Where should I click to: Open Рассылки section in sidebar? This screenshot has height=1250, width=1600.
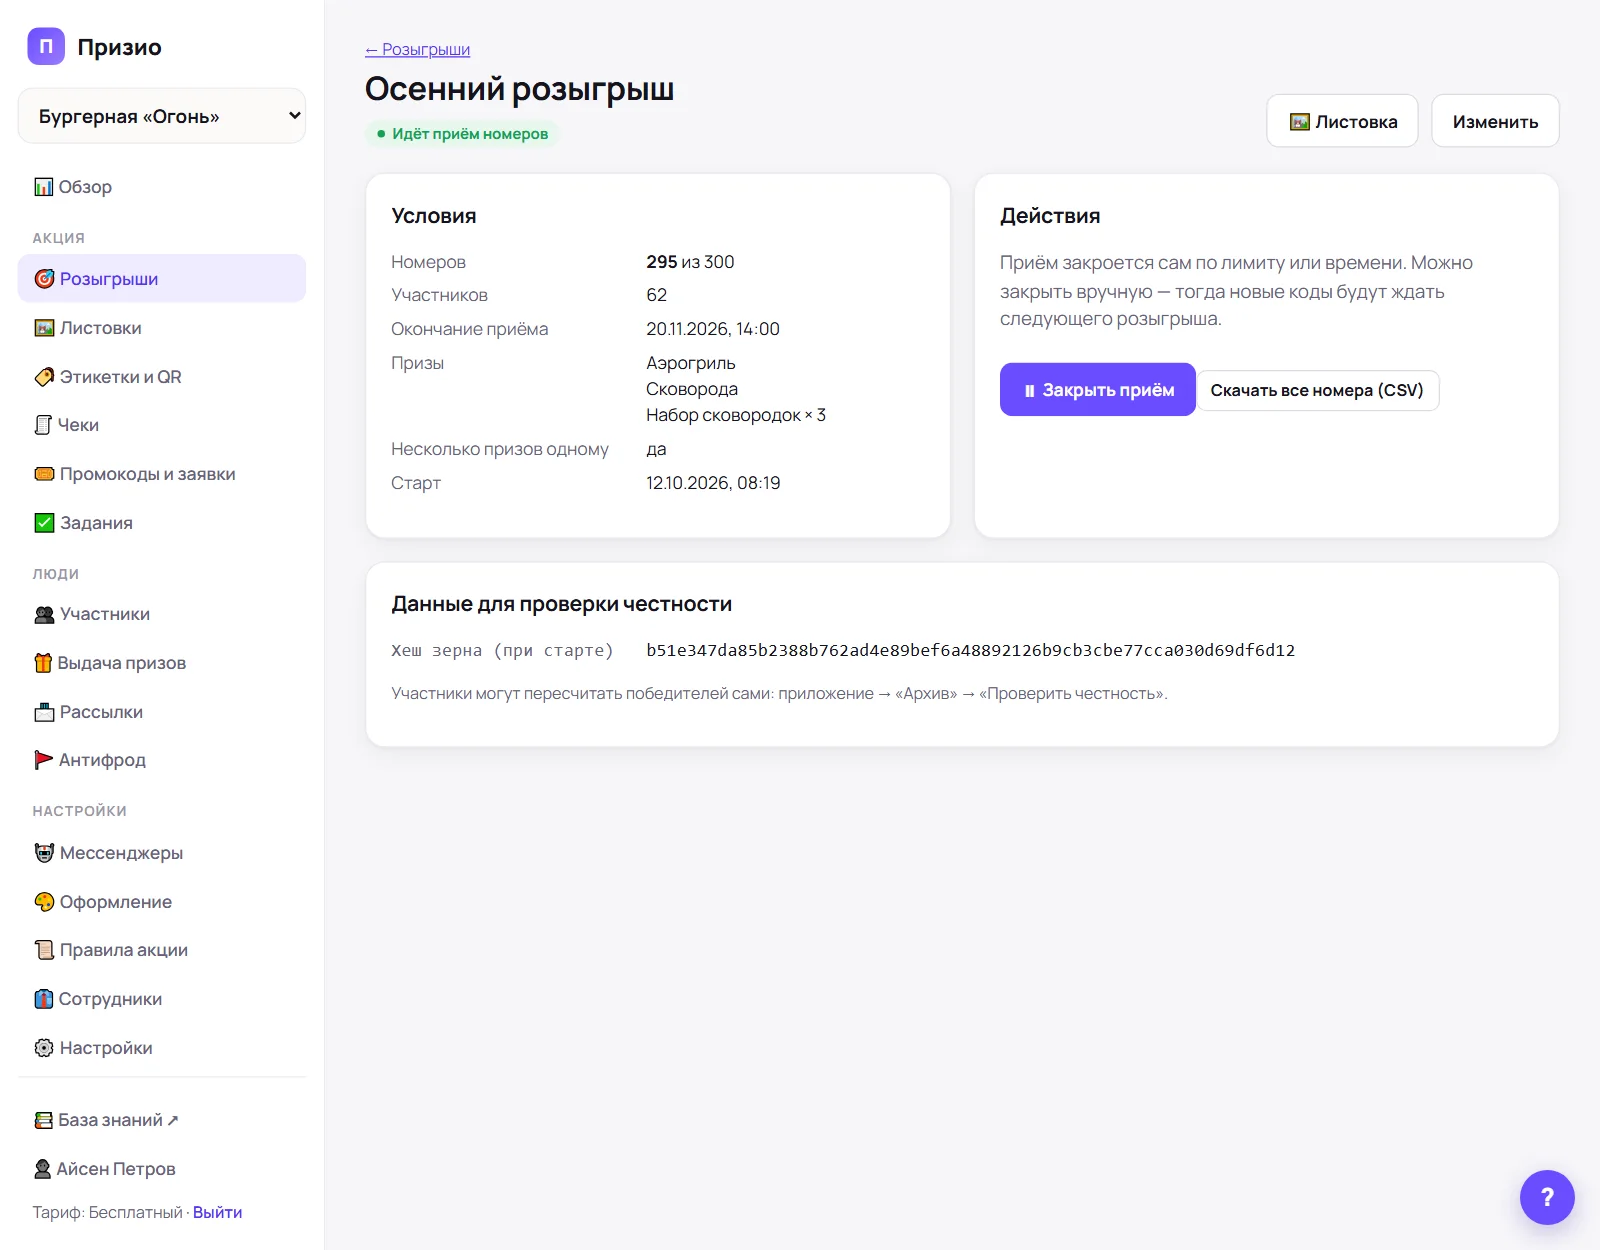tap(162, 712)
